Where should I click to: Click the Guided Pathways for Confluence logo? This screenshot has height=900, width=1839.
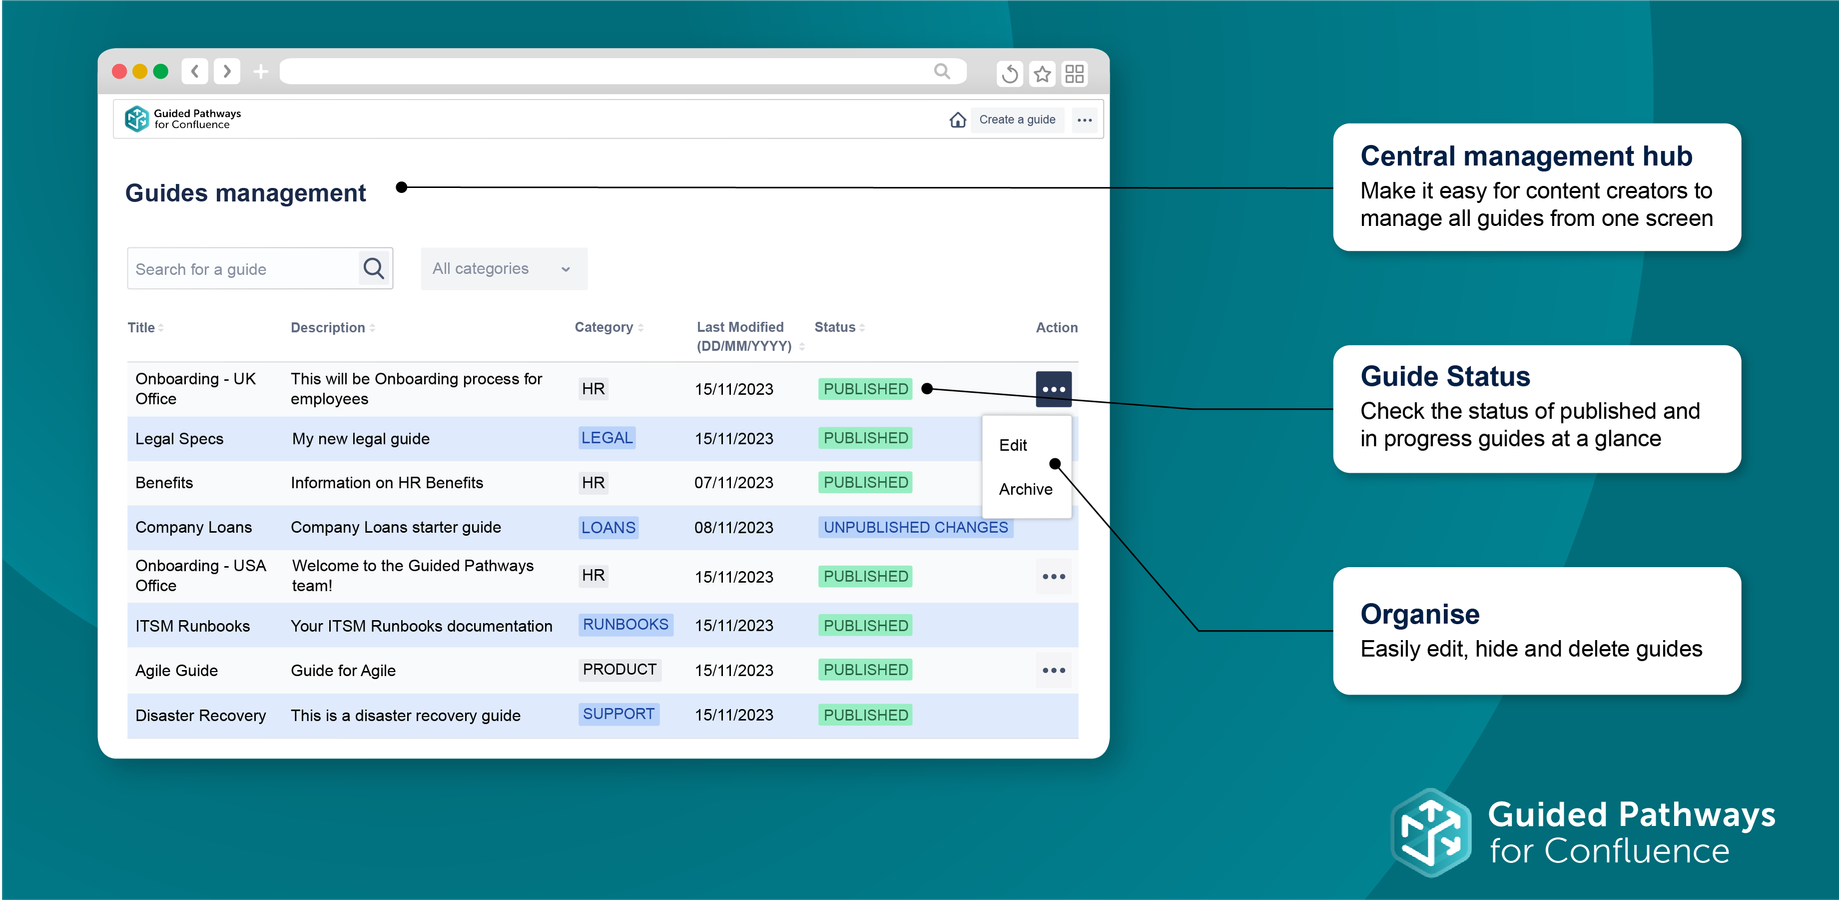183,119
